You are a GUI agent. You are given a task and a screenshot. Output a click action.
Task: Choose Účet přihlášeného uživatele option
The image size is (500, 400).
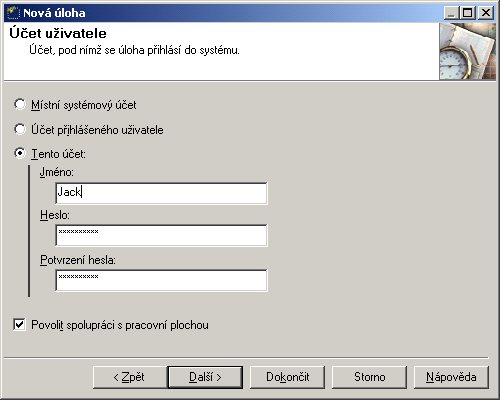pos(20,129)
